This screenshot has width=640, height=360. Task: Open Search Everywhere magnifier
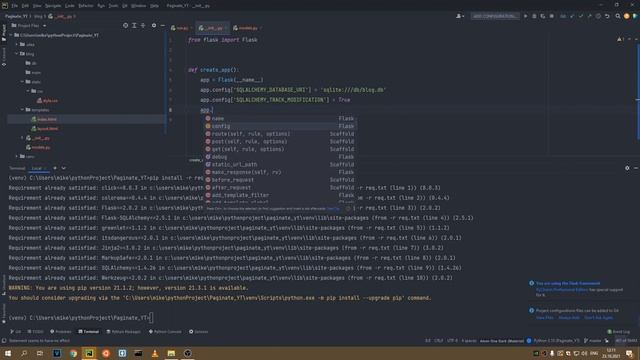point(618,16)
